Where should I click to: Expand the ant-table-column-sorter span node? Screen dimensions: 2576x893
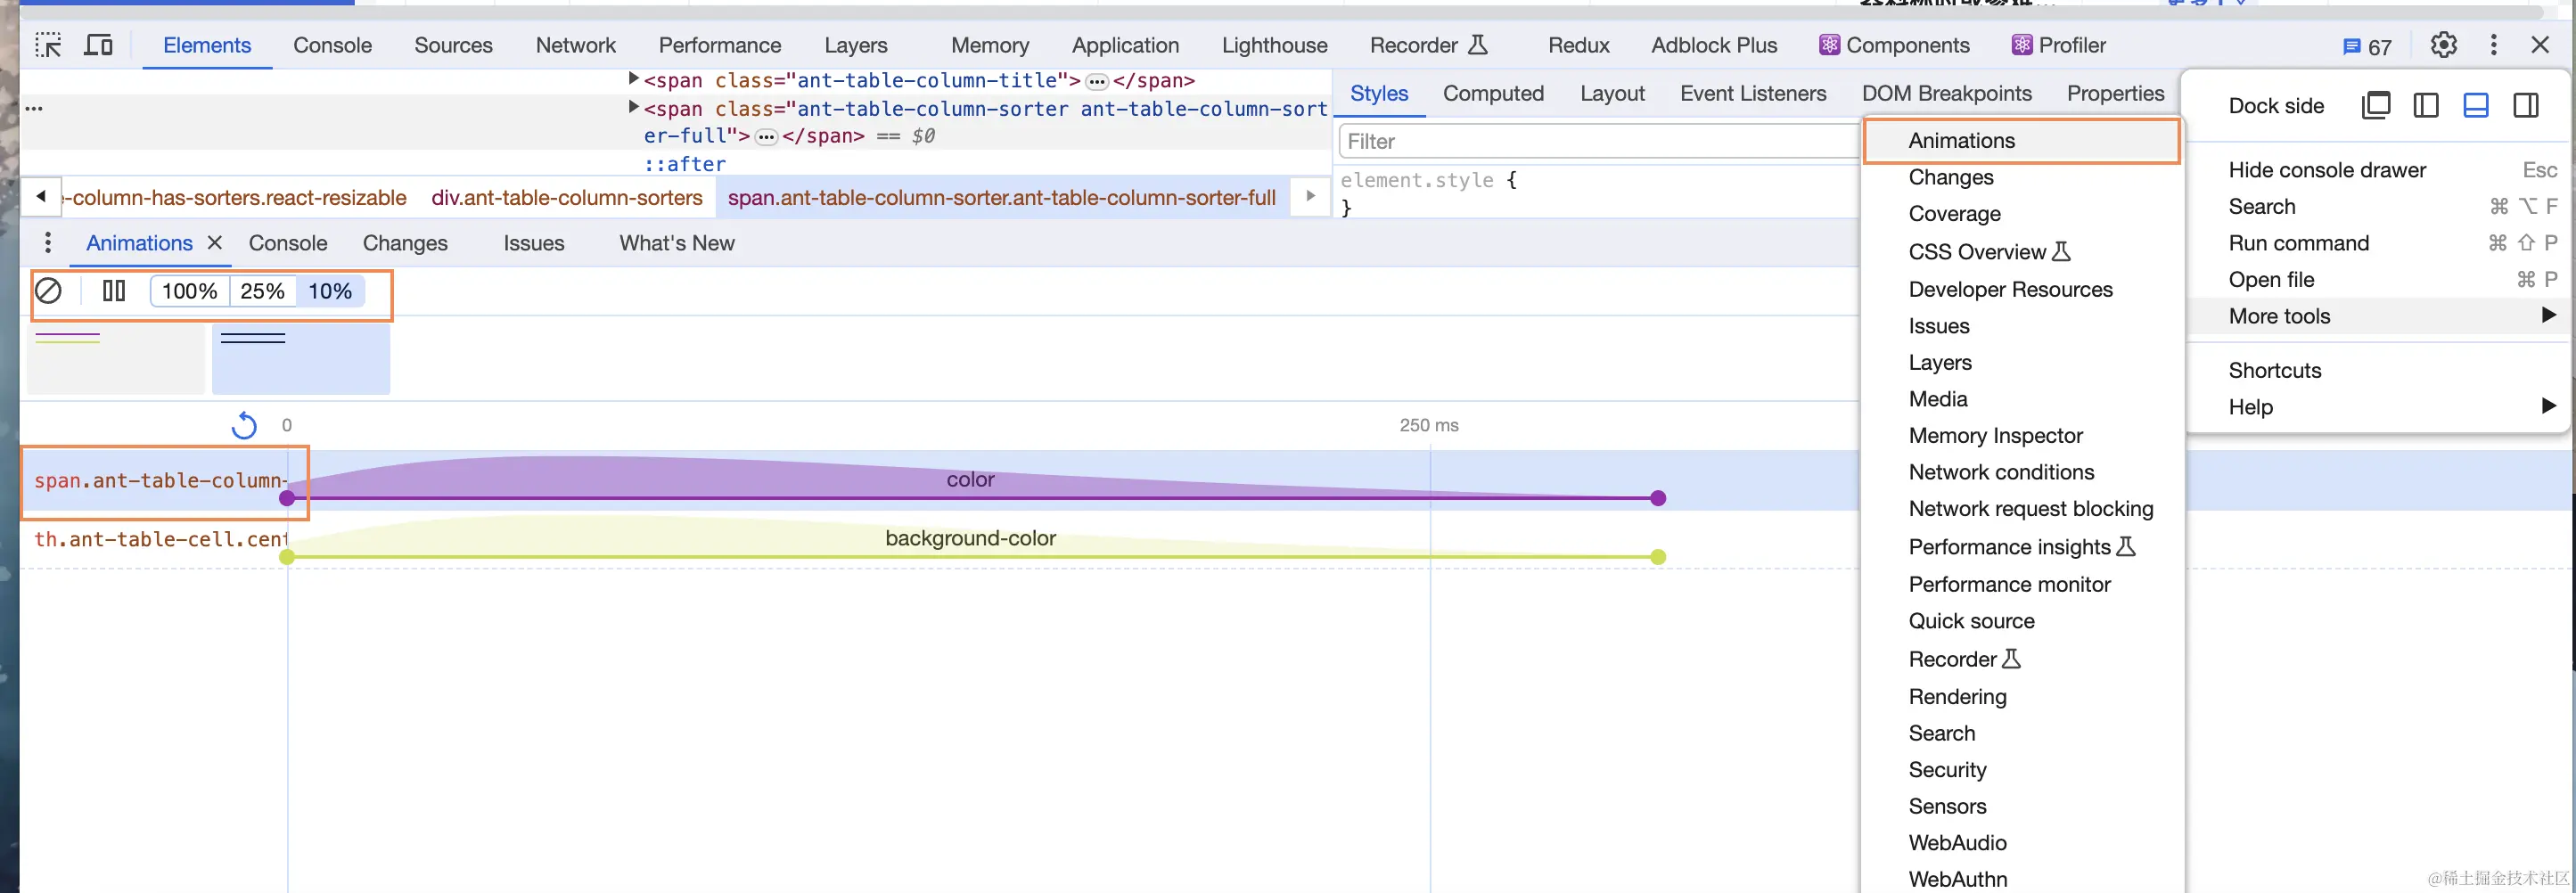633,107
